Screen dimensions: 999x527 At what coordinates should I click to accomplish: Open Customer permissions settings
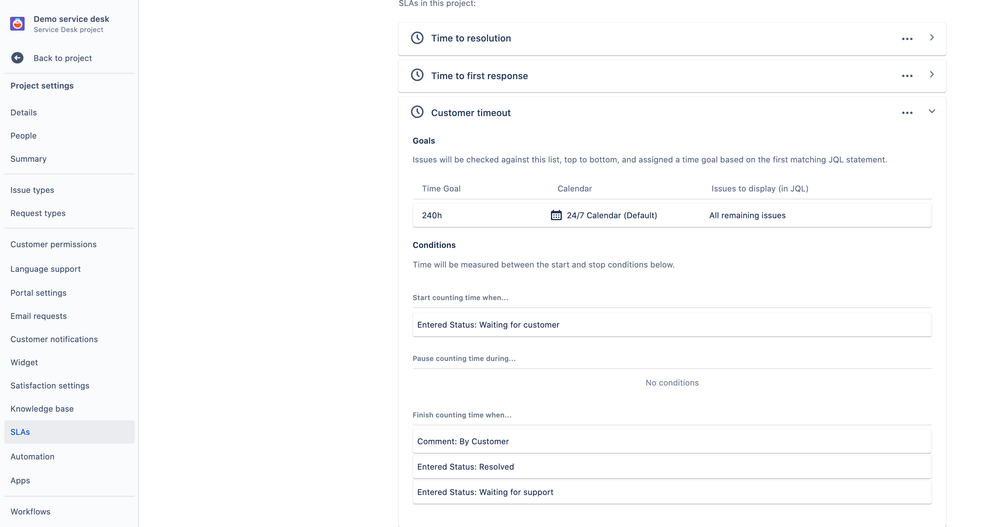(53, 244)
